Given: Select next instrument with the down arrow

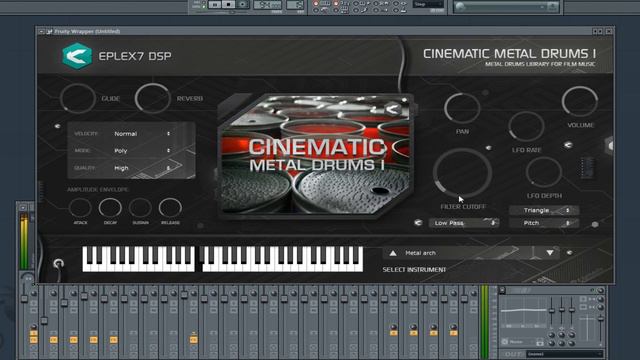Looking at the screenshot, I should [x=550, y=253].
